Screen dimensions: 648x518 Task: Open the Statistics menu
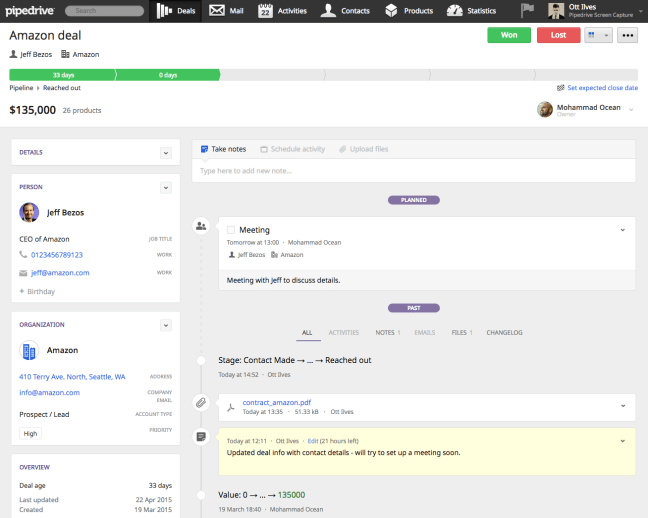point(469,11)
